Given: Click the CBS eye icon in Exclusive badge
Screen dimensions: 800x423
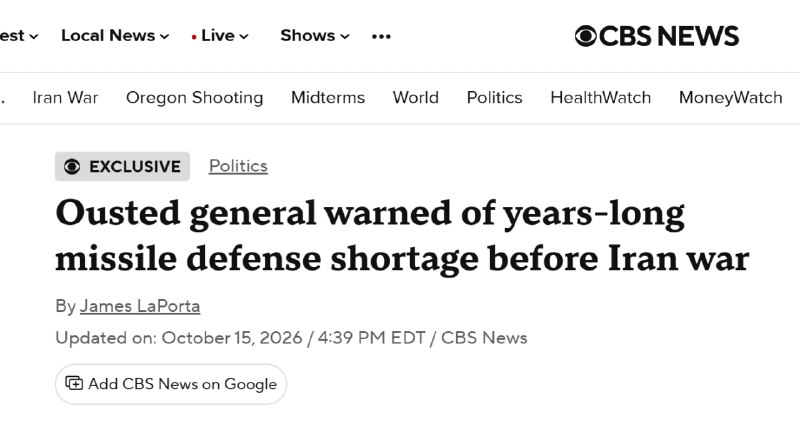Looking at the screenshot, I should point(72,166).
